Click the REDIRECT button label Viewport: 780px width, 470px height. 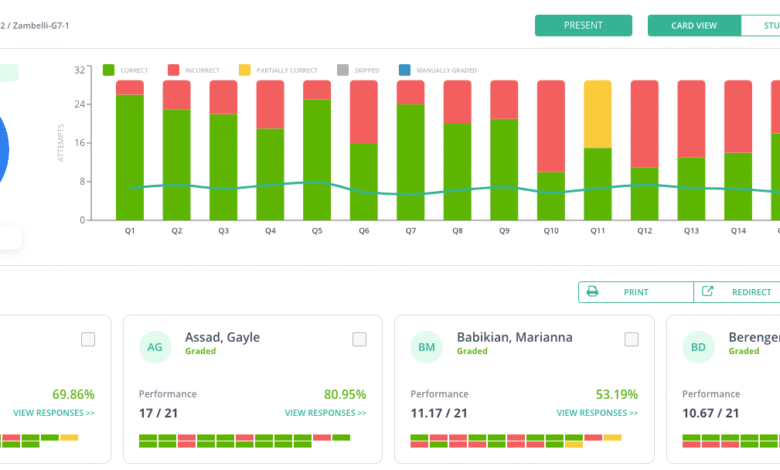(751, 292)
